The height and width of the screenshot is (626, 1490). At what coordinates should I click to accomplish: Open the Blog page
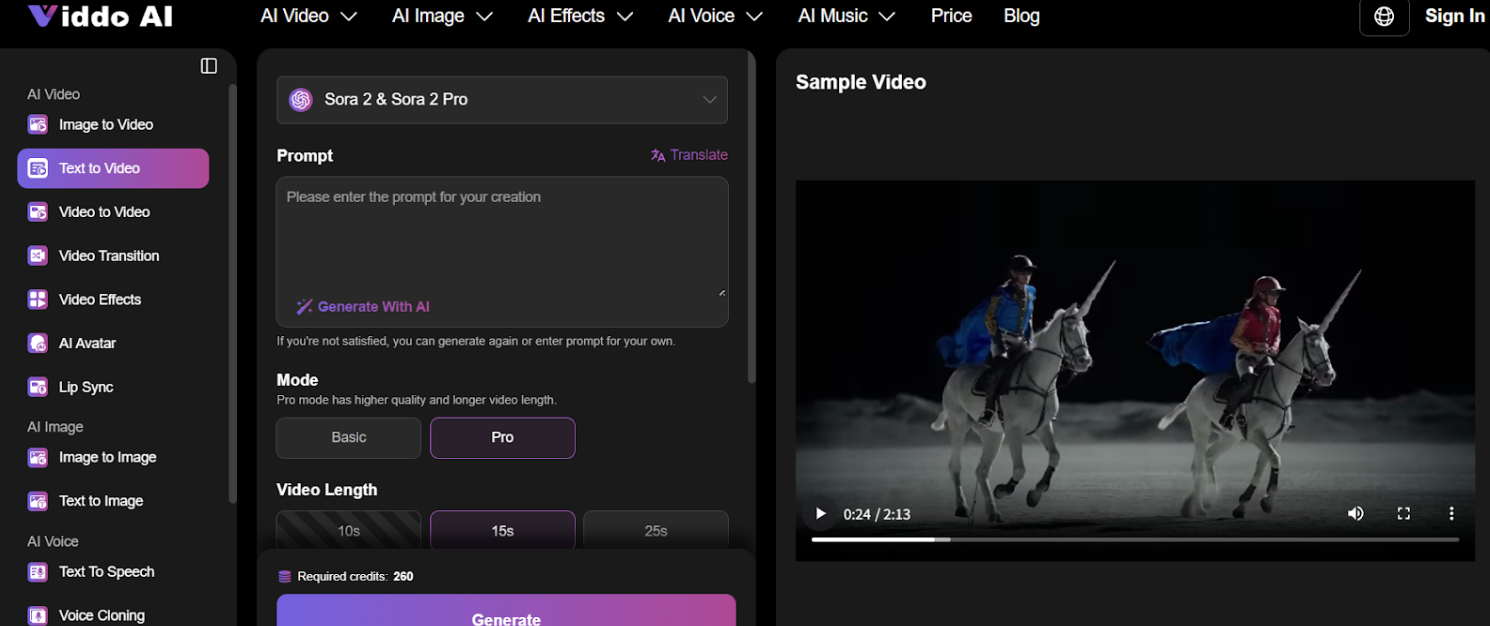pos(1021,16)
